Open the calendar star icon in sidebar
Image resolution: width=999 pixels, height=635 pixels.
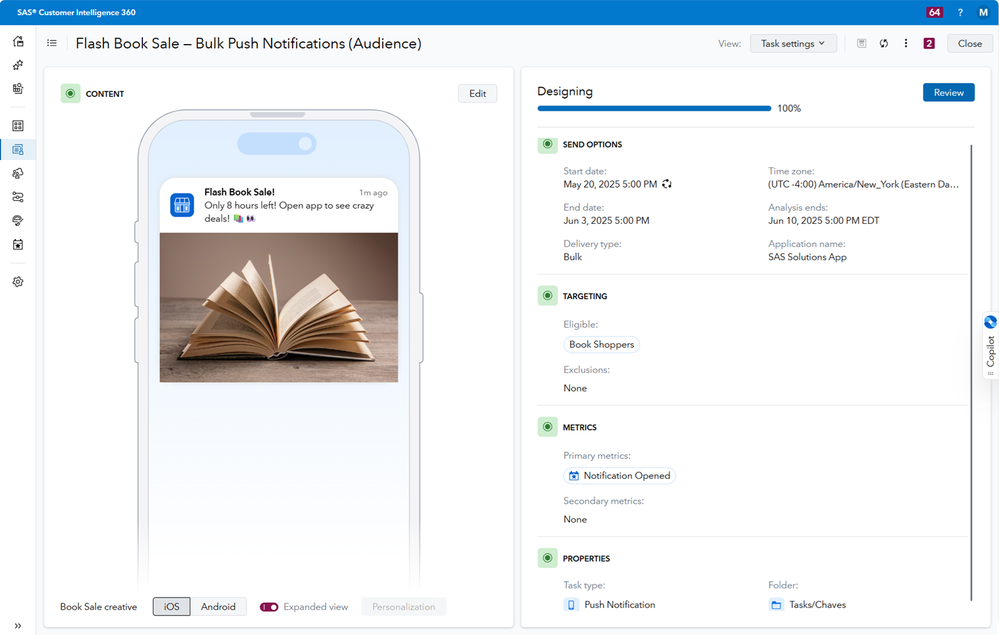[x=18, y=244]
